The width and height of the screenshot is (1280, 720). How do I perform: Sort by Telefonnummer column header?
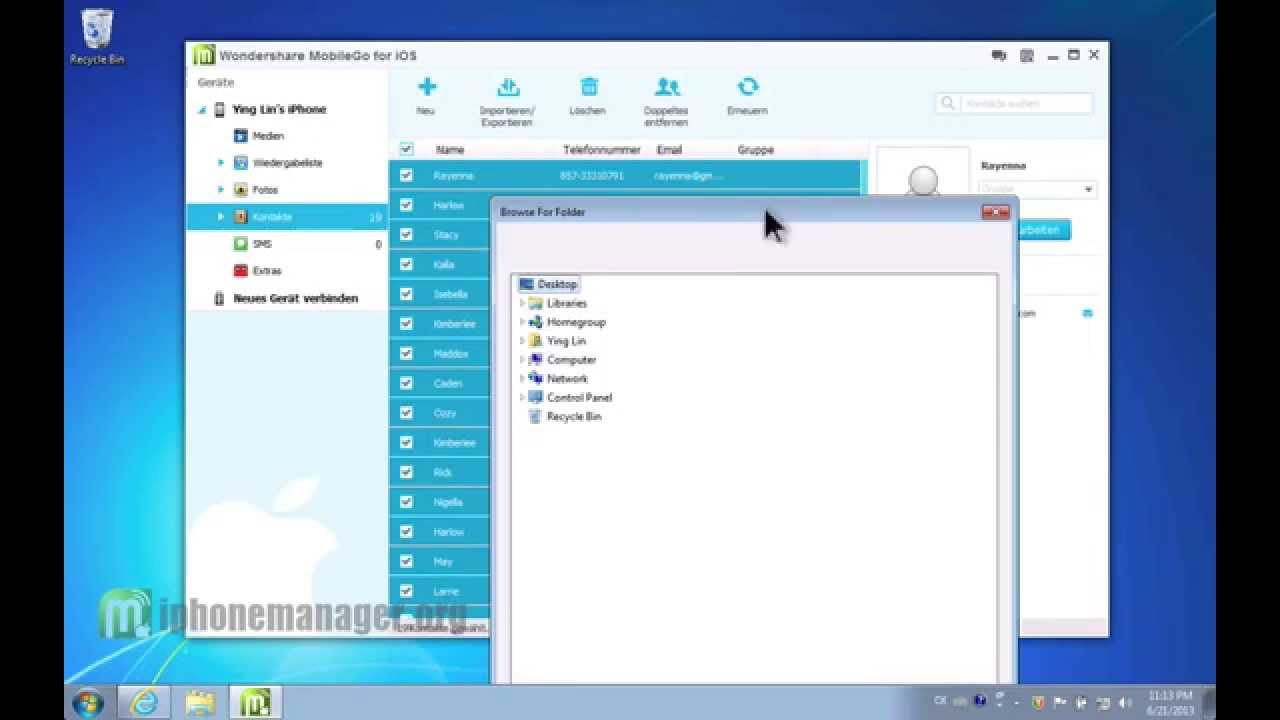[x=601, y=150]
